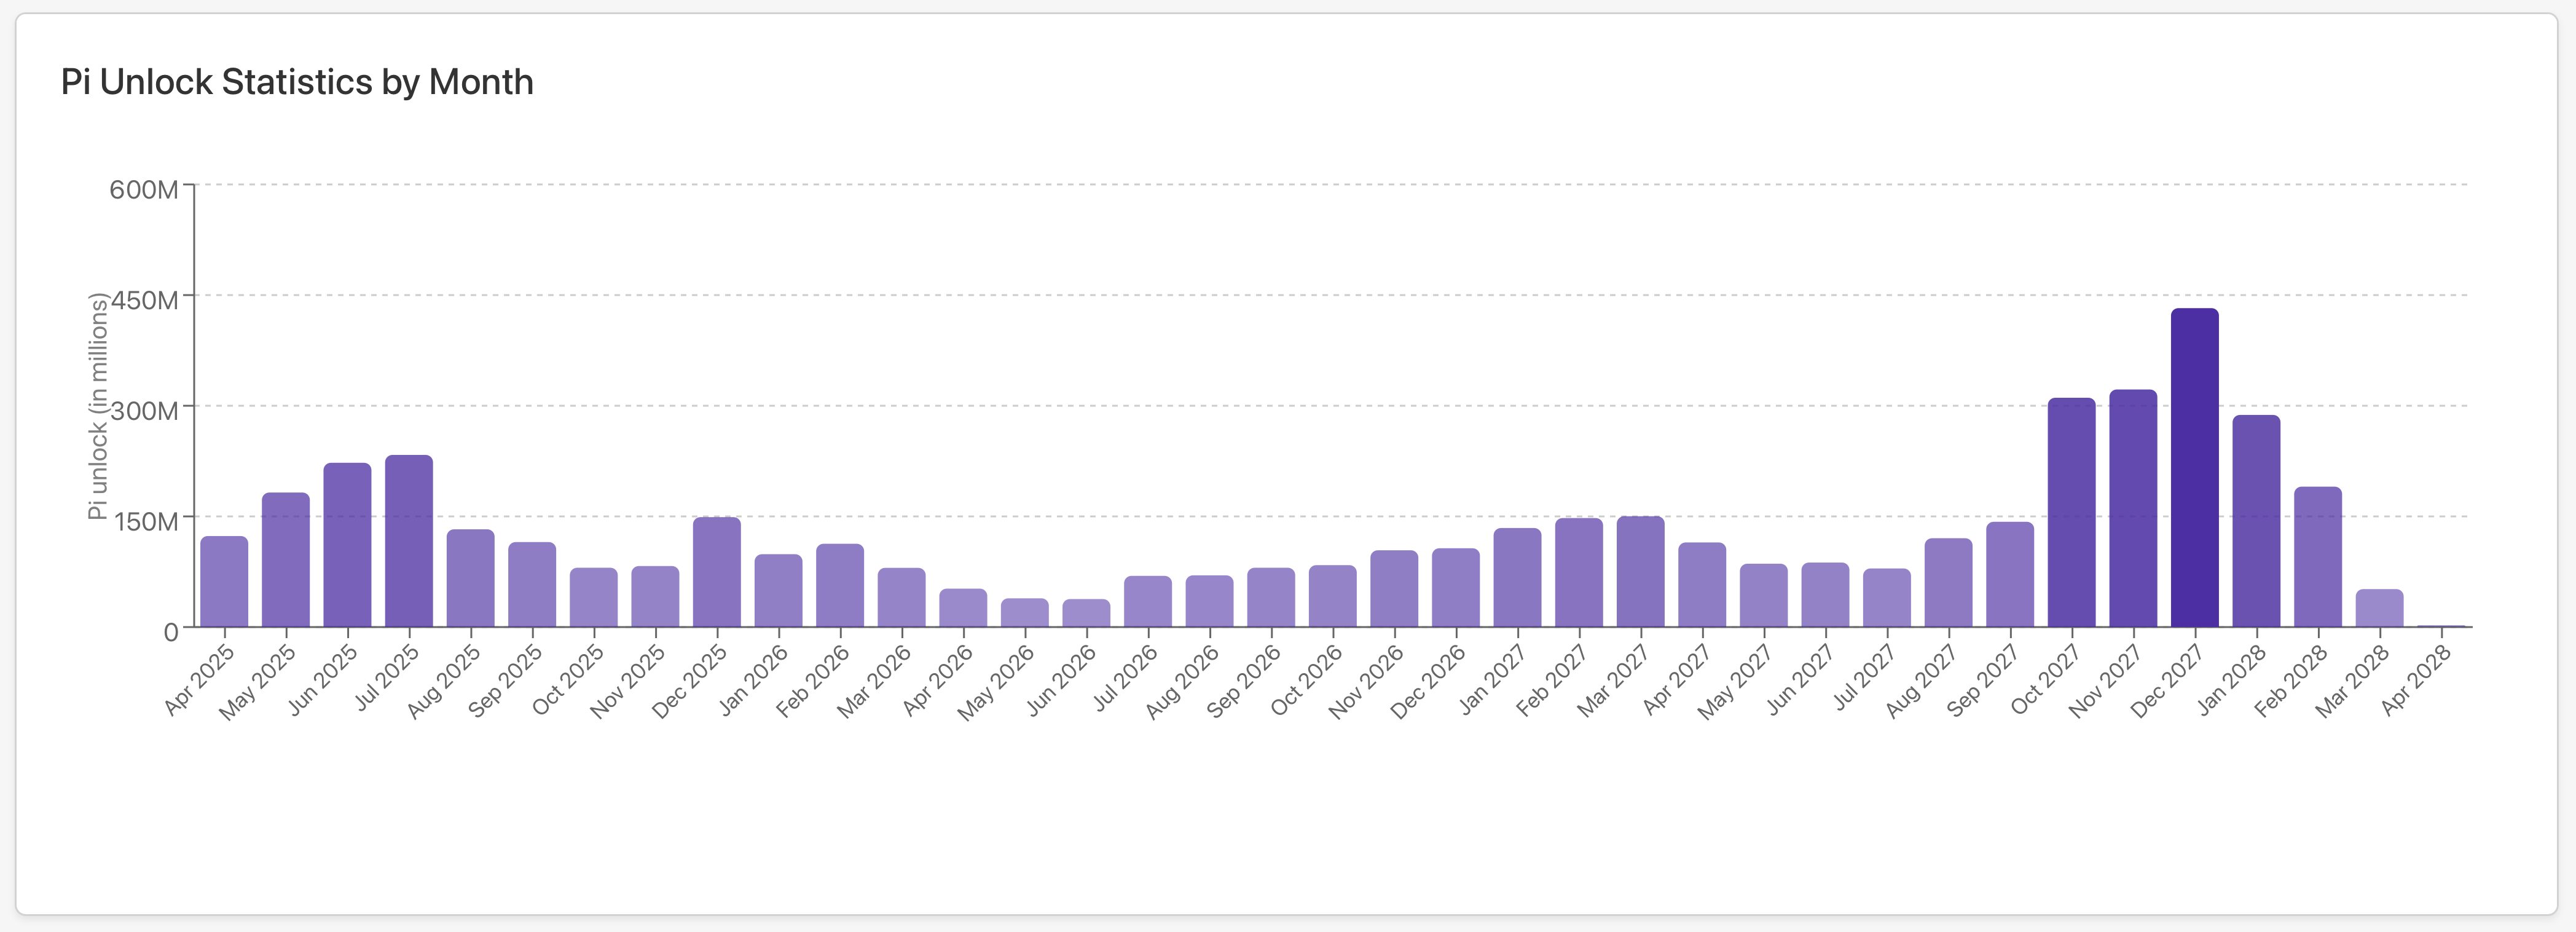The image size is (2576, 932).
Task: Click the Feb 2026 bar
Action: (x=840, y=585)
